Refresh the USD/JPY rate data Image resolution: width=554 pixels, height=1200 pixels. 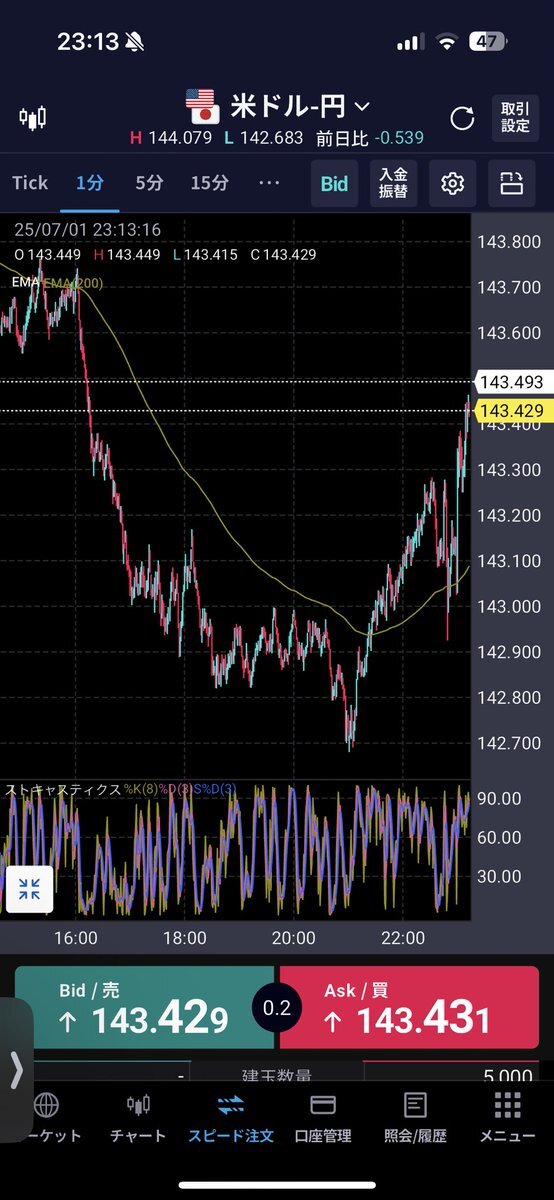(x=462, y=119)
